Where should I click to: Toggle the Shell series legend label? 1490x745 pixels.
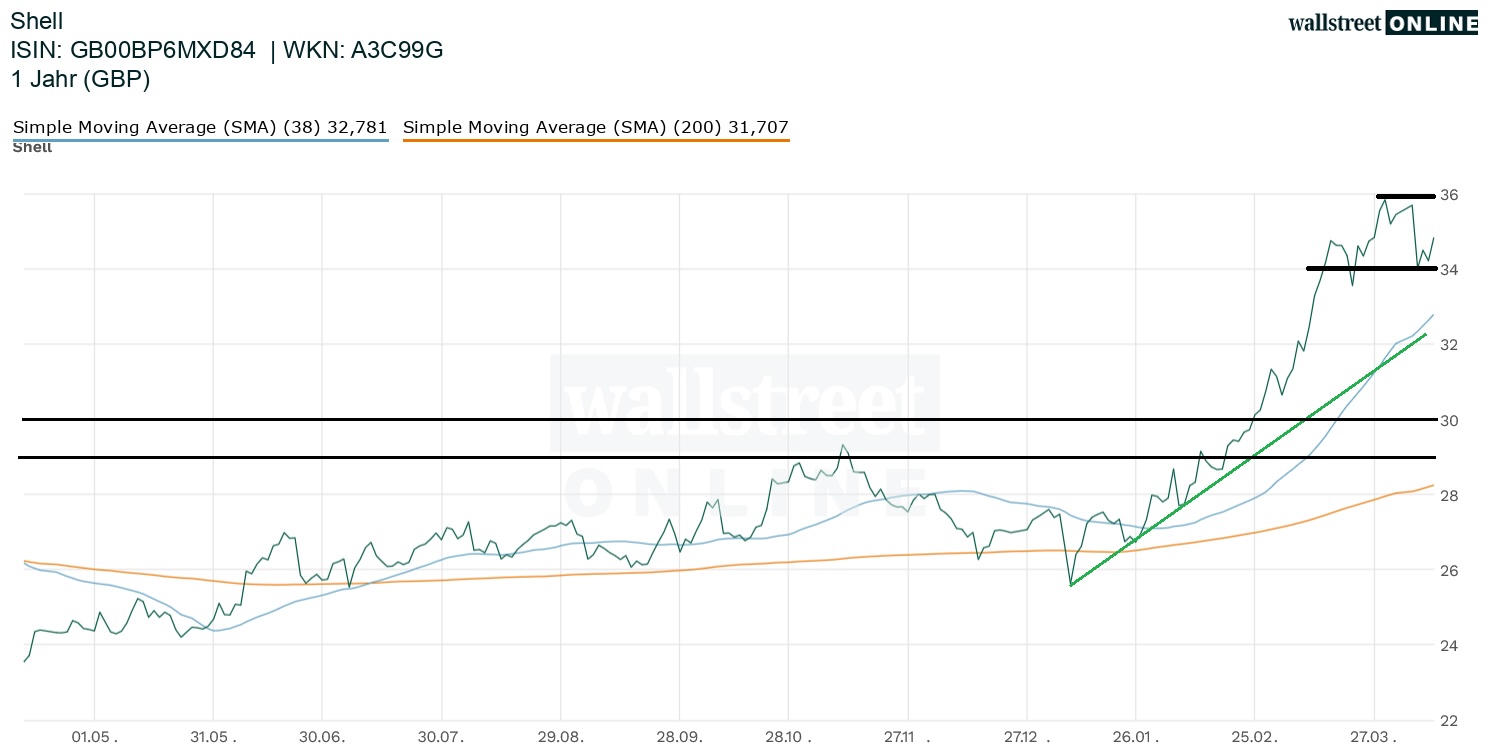[x=32, y=148]
